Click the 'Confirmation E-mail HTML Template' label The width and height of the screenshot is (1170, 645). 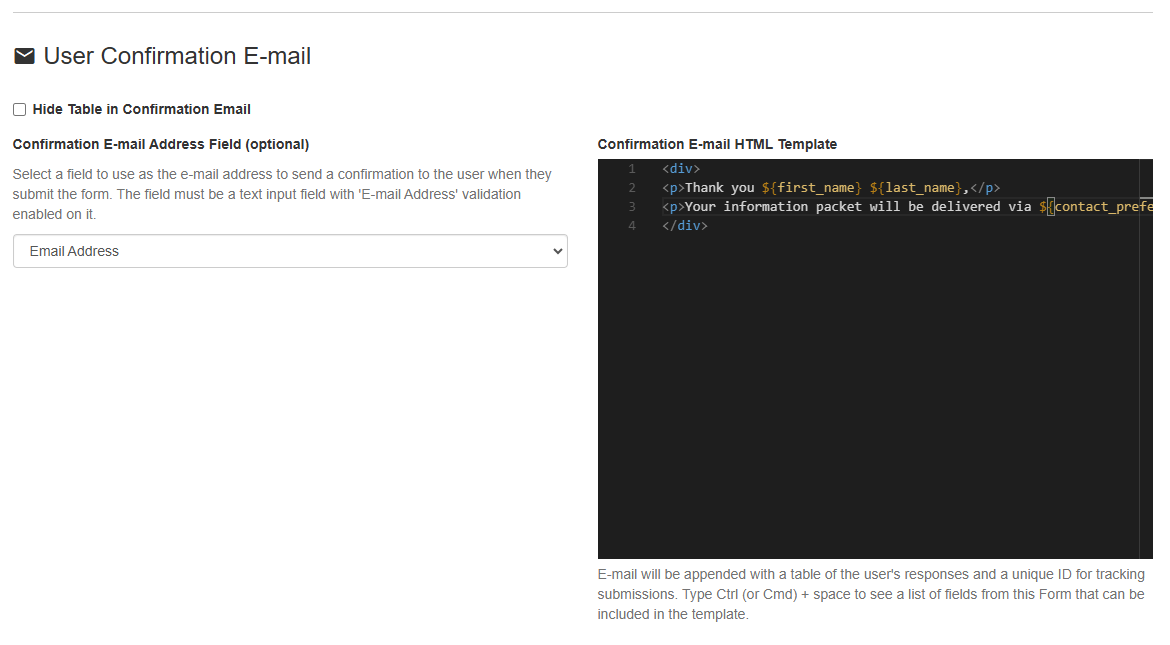[717, 144]
